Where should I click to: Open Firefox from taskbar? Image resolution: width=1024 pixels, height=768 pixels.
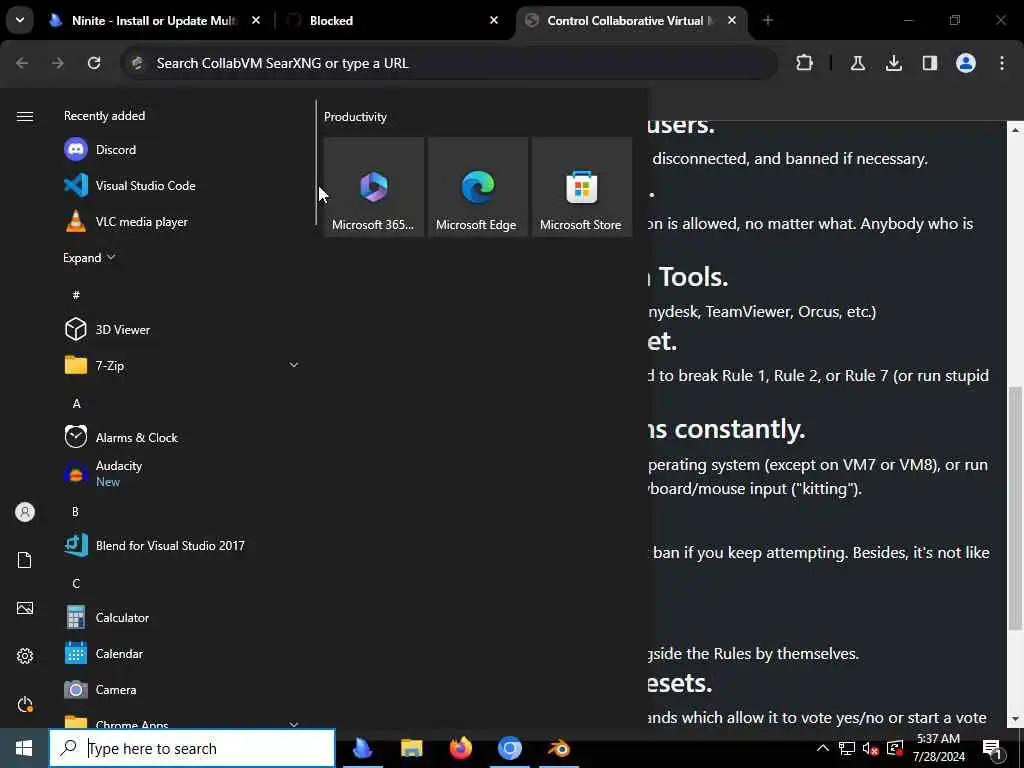click(x=460, y=748)
